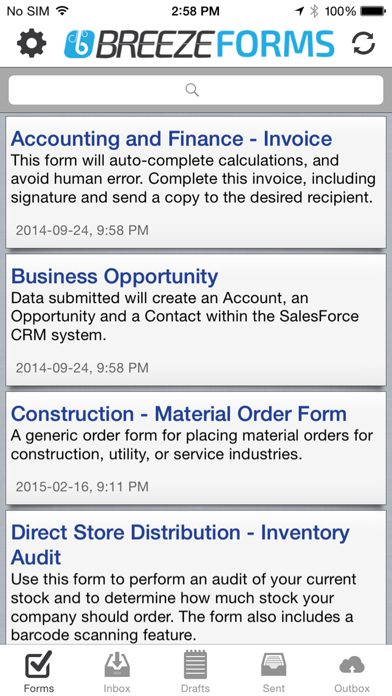Tap the magnifying glass search icon
The width and height of the screenshot is (392, 696).
pyautogui.click(x=192, y=90)
